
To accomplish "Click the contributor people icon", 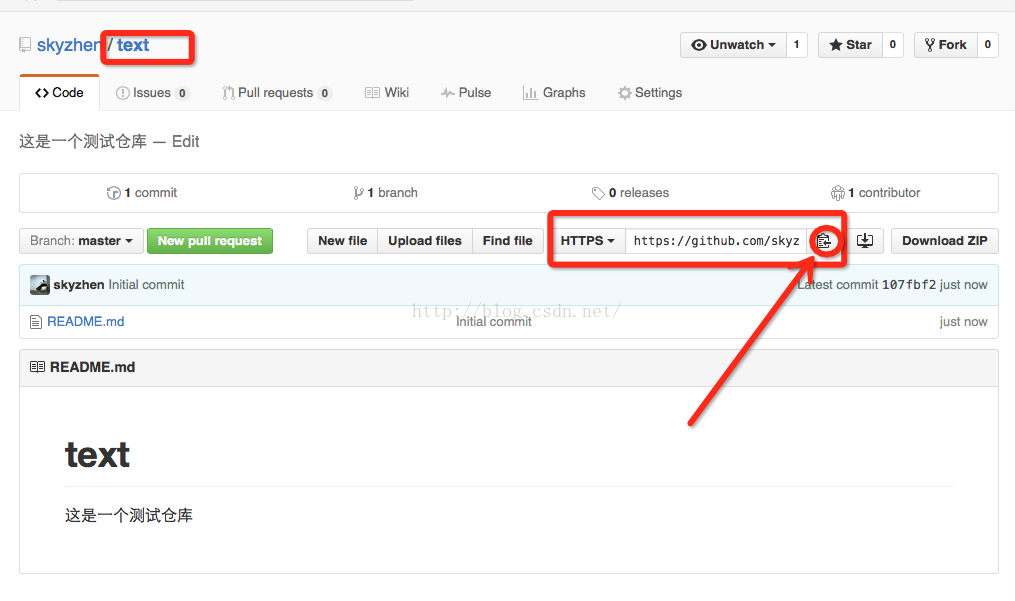I will pyautogui.click(x=838, y=193).
